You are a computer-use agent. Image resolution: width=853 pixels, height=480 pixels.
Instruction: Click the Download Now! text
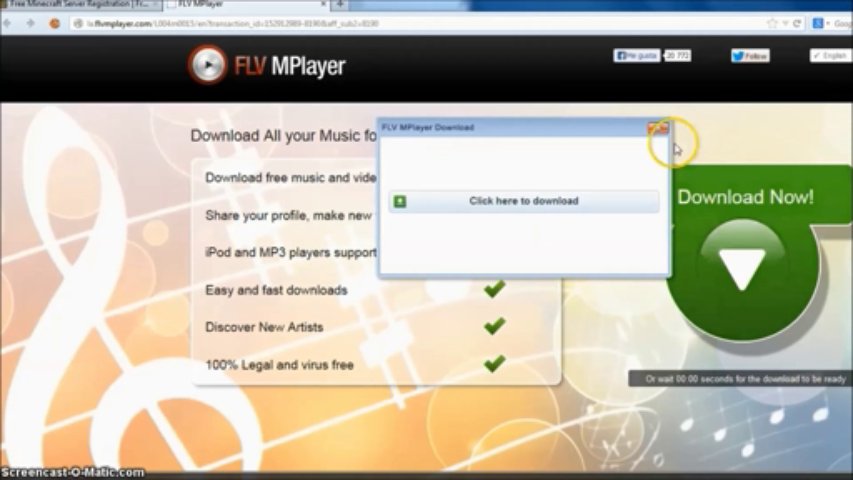[745, 197]
